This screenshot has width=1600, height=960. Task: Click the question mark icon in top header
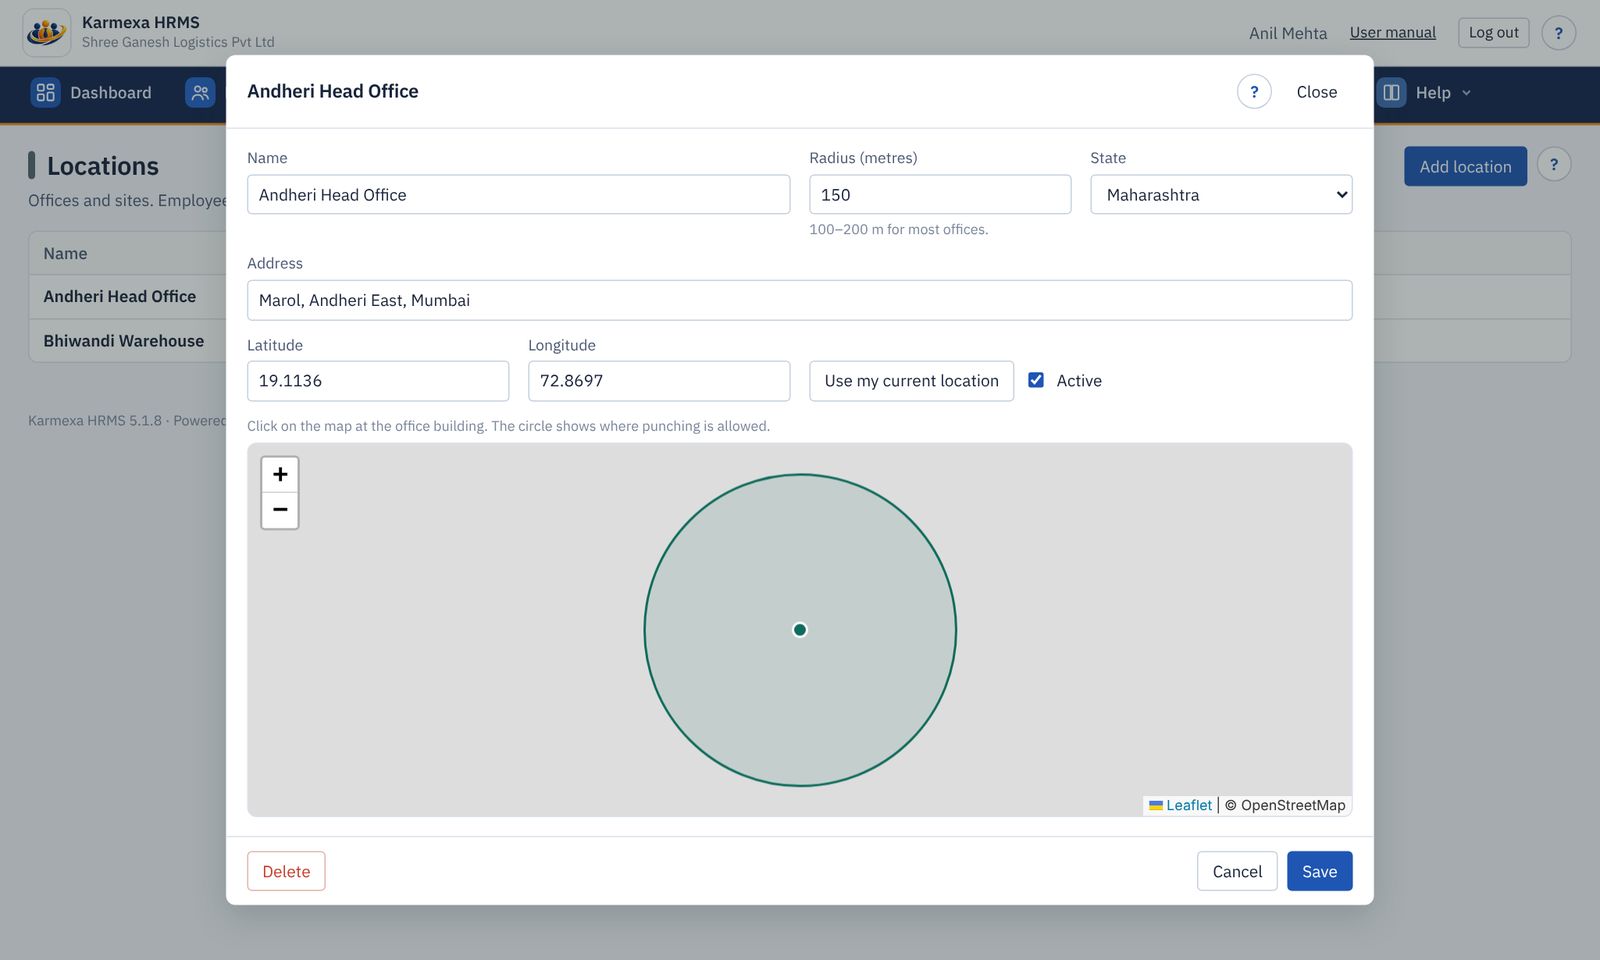point(1558,33)
